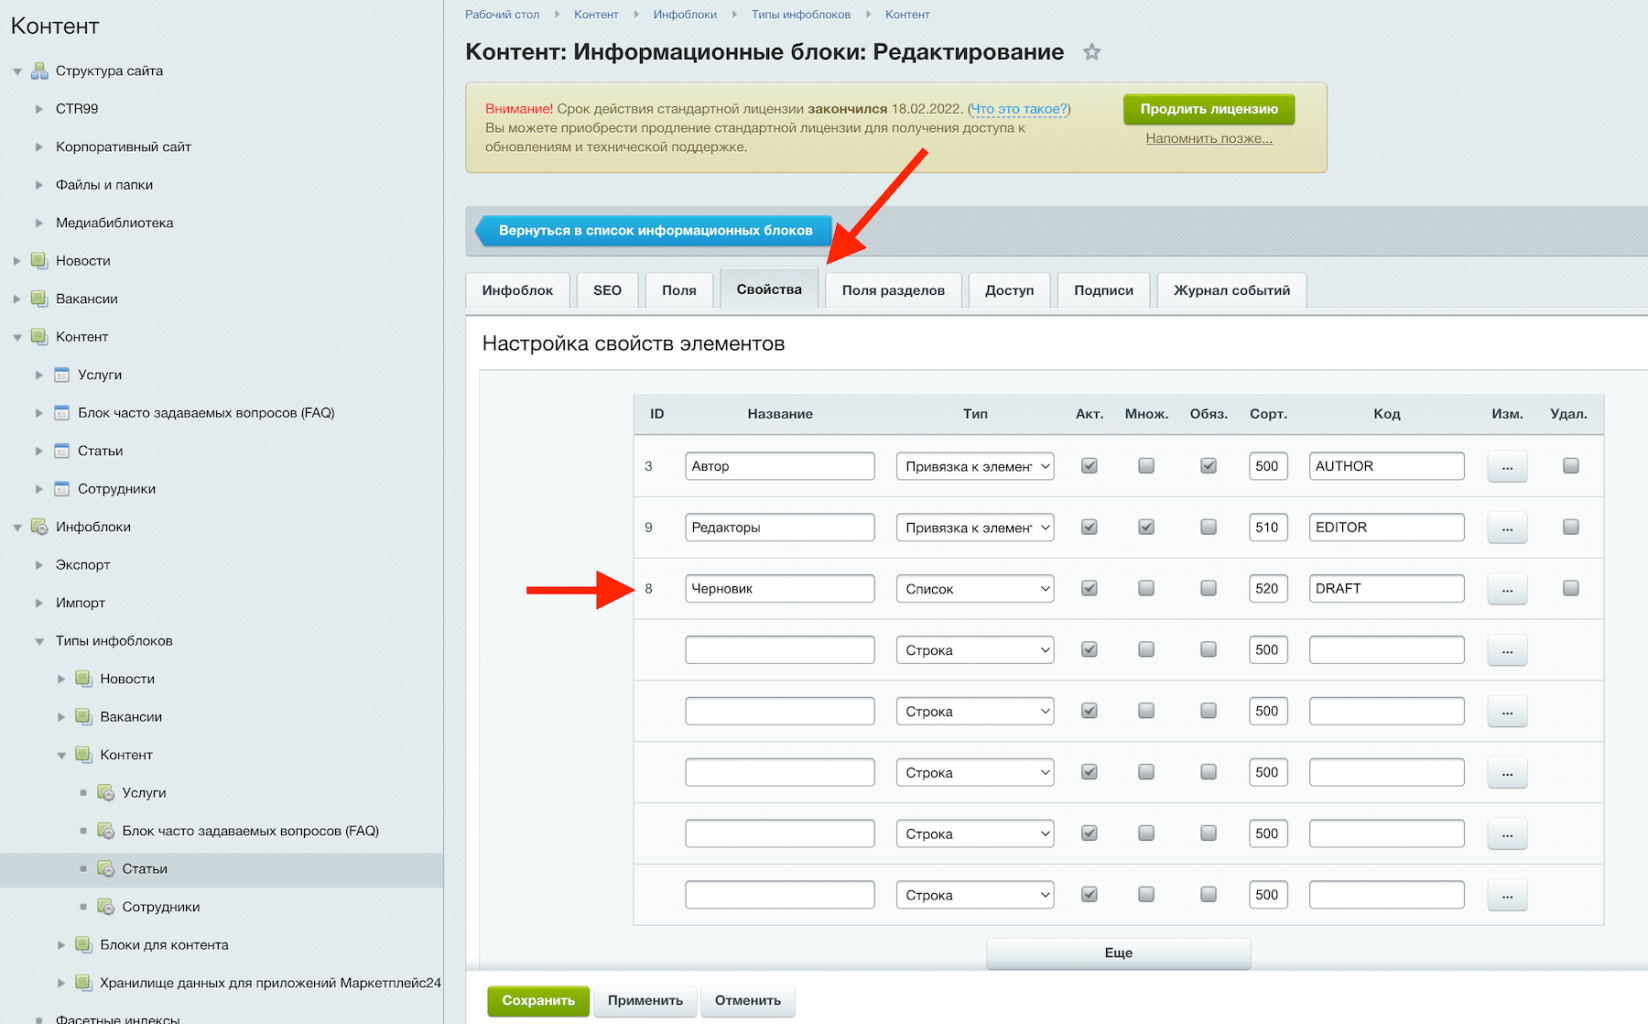
Task: Open the Журнал событий tab
Action: pyautogui.click(x=1231, y=290)
